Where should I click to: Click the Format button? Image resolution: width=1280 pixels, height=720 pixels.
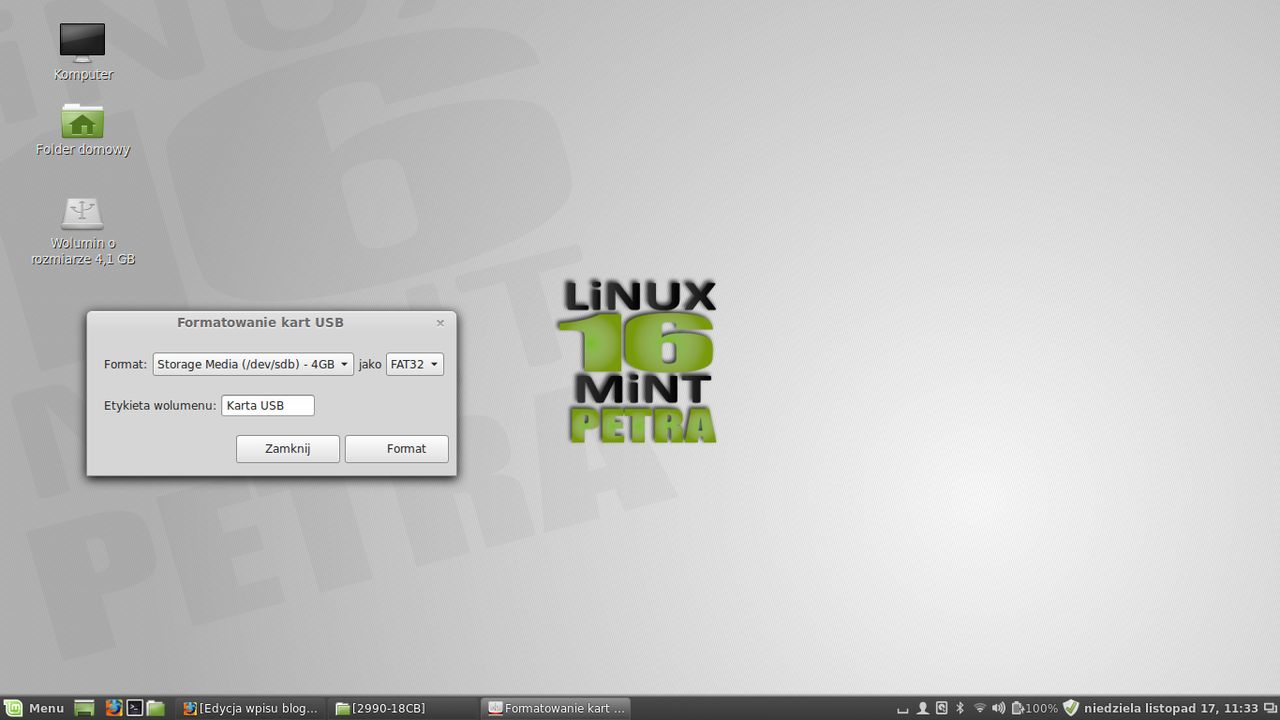tap(396, 449)
